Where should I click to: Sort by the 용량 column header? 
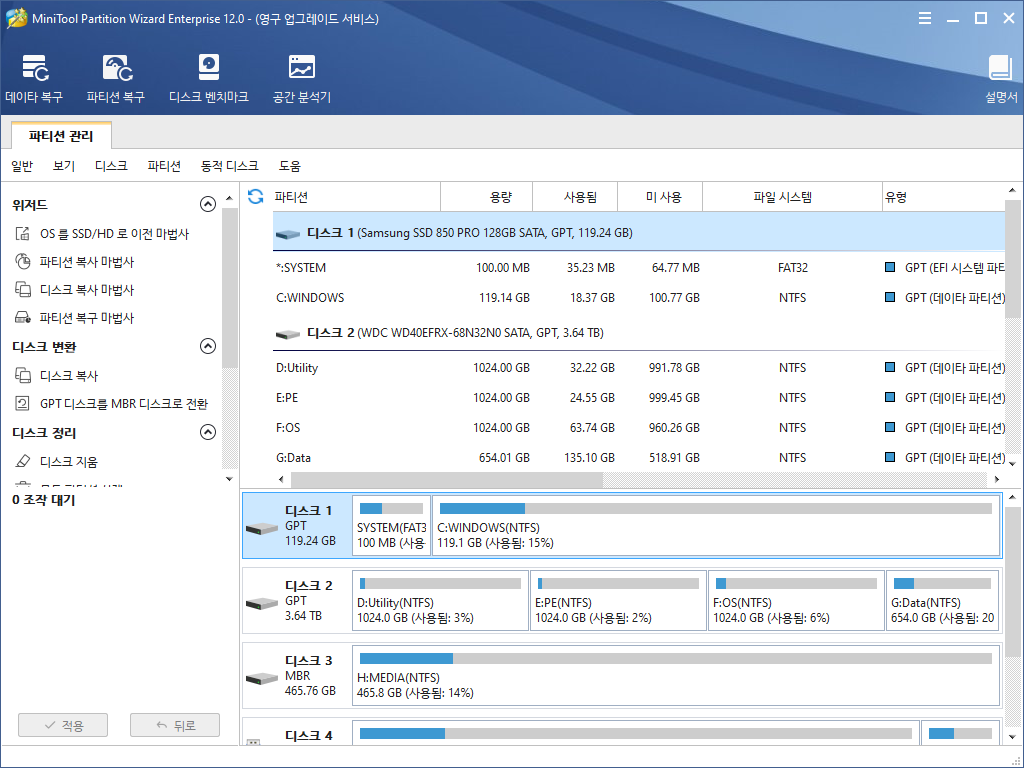coord(487,197)
